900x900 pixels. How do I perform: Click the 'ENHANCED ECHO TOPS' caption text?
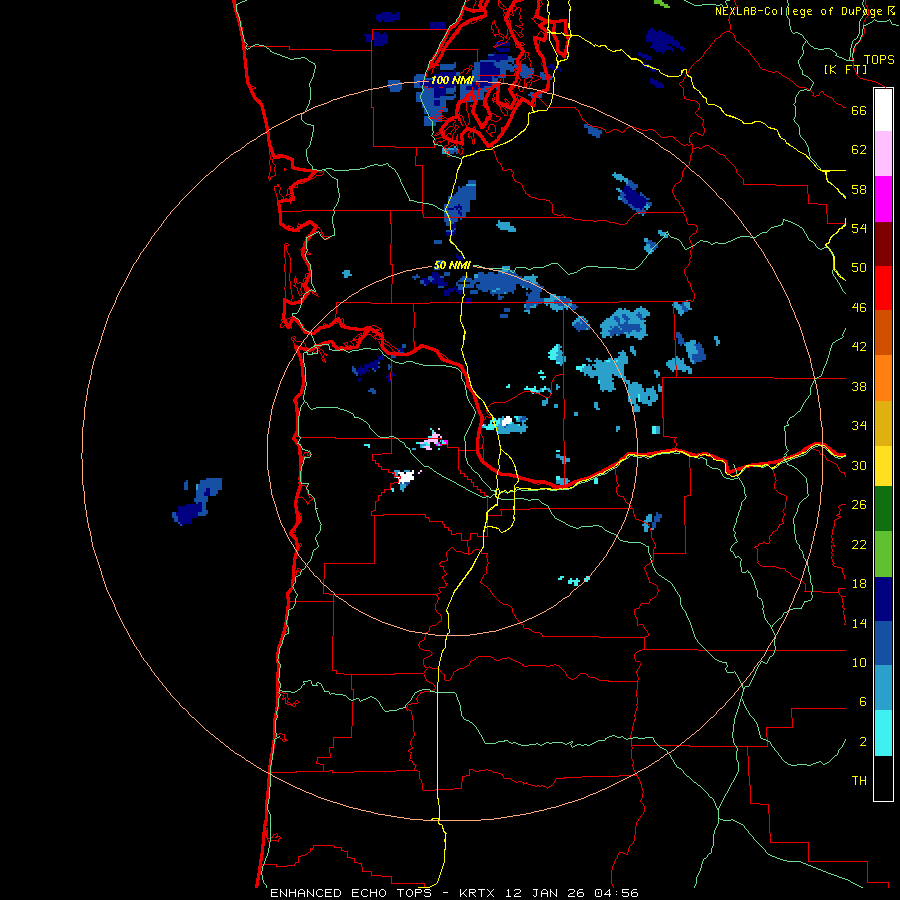click(x=351, y=893)
